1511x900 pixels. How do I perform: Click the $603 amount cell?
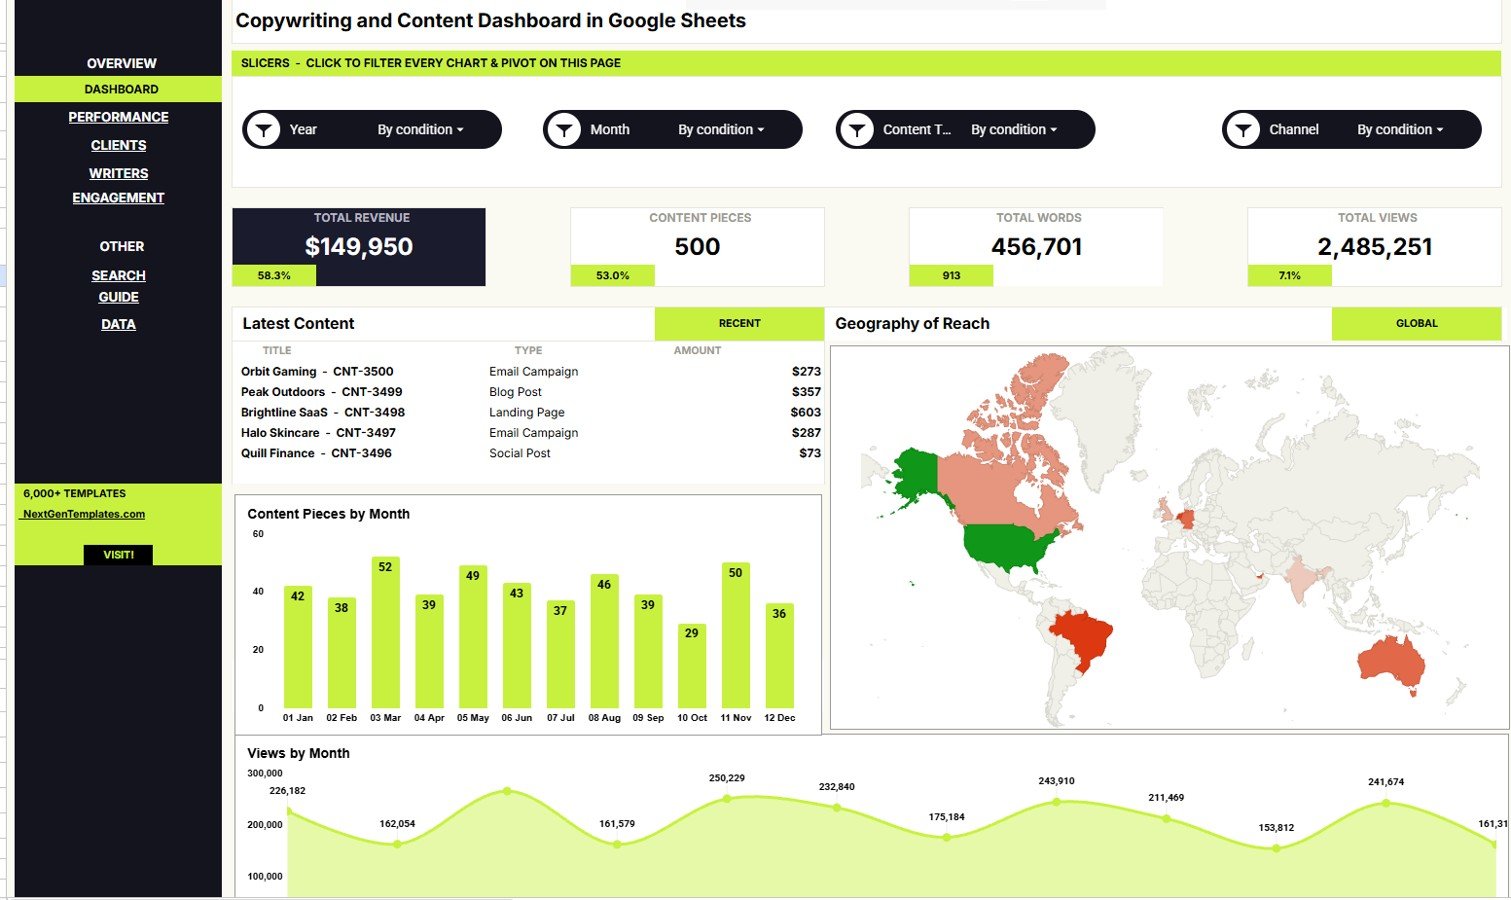tap(805, 412)
